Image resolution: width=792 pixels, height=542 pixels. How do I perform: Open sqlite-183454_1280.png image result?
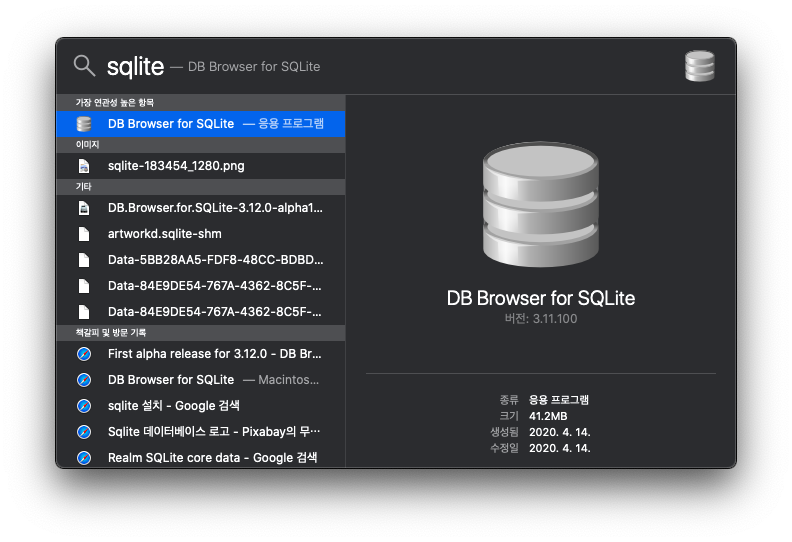coord(201,166)
